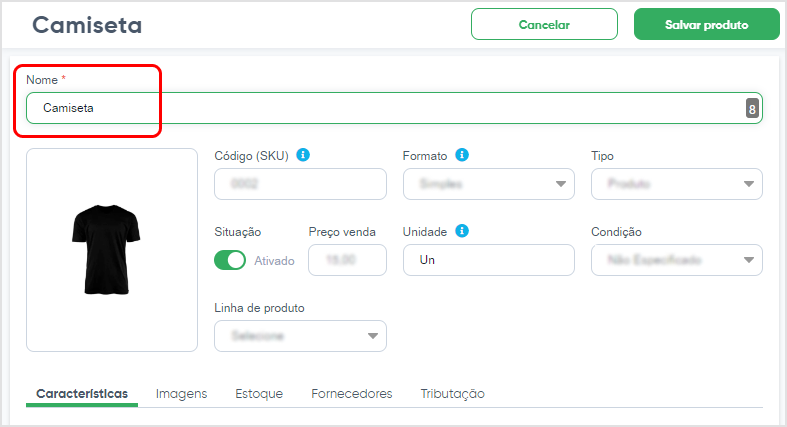Image resolution: width=787 pixels, height=427 pixels.
Task: Select the Características tab
Action: [x=82, y=394]
